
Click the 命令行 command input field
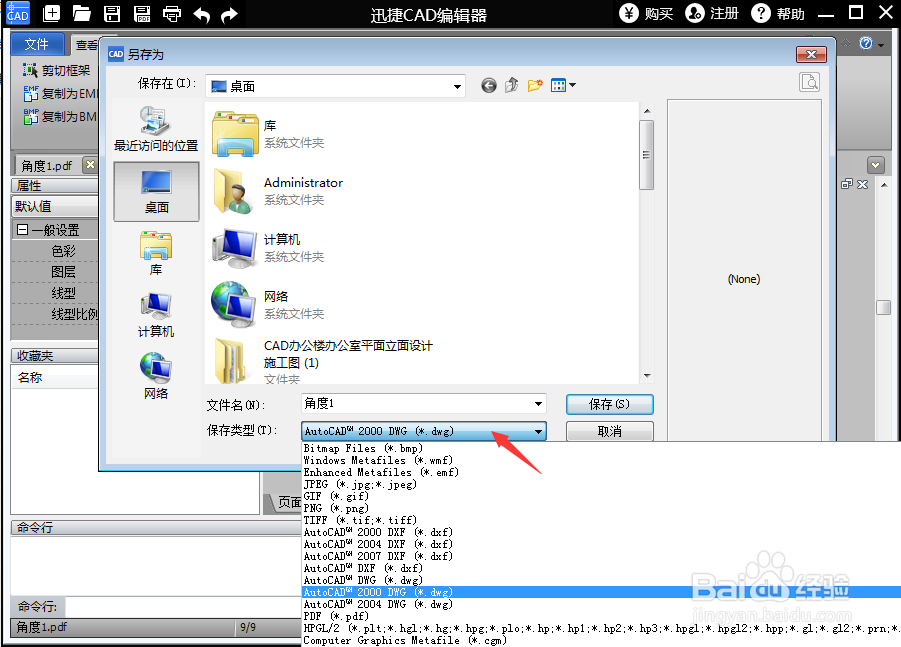click(x=183, y=606)
